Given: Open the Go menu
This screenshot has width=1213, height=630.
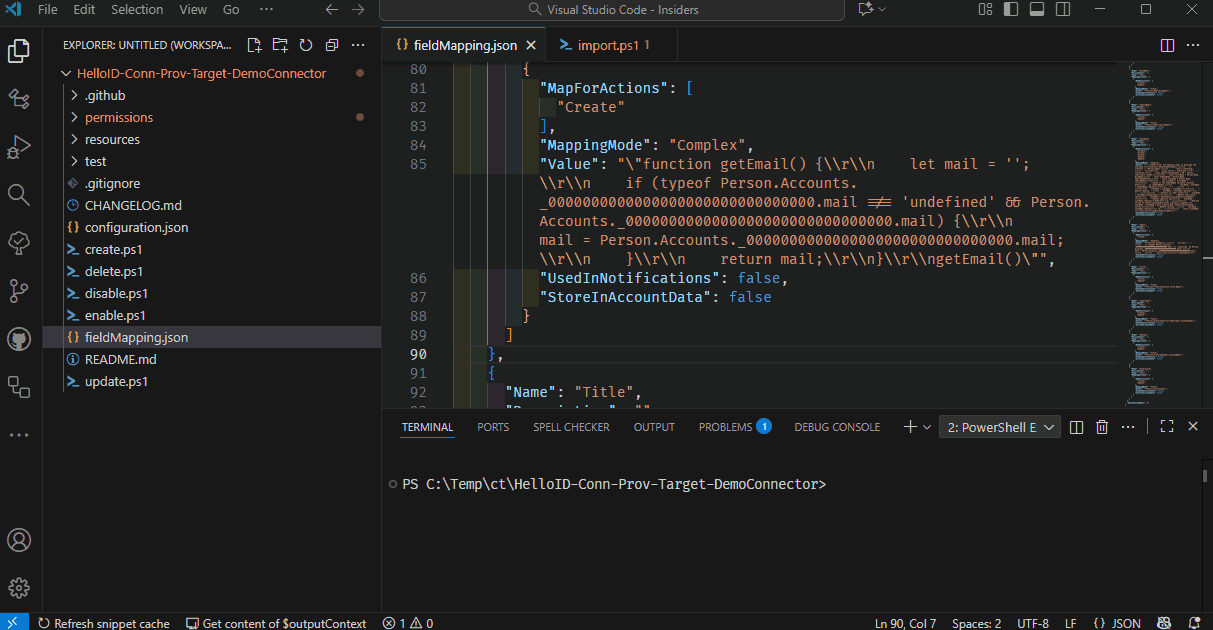Looking at the screenshot, I should [x=231, y=9].
